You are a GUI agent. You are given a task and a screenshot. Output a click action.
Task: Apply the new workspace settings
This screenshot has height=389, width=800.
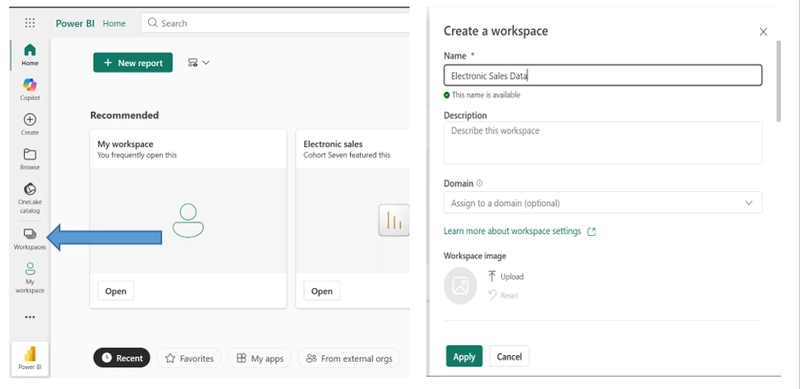(x=464, y=356)
